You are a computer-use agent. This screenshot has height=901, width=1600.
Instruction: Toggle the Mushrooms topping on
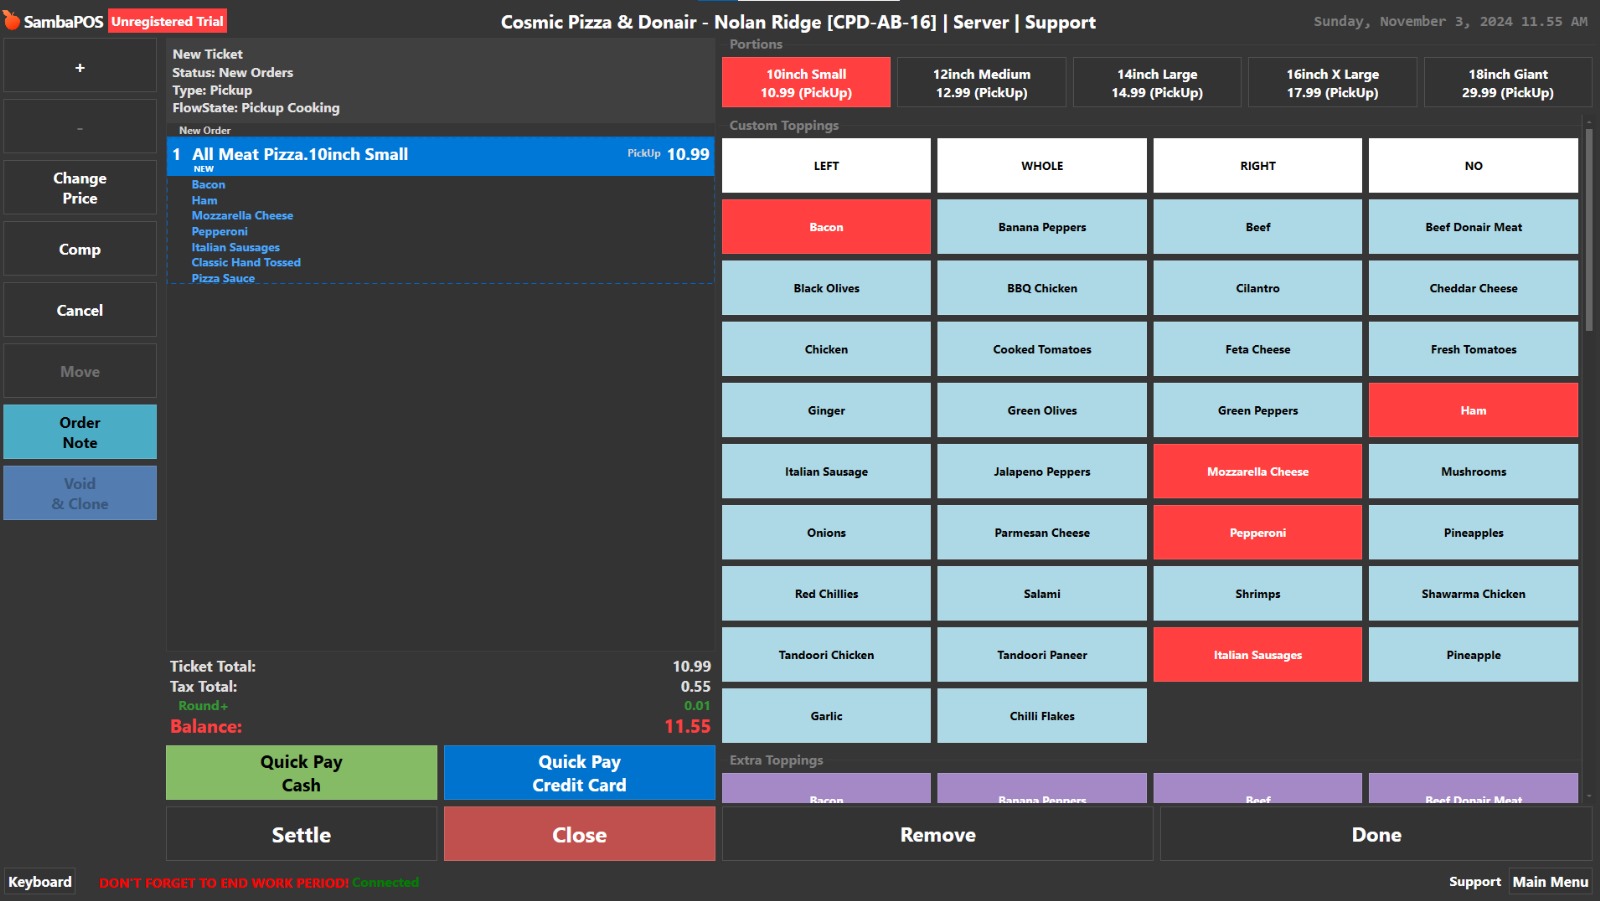click(x=1472, y=472)
